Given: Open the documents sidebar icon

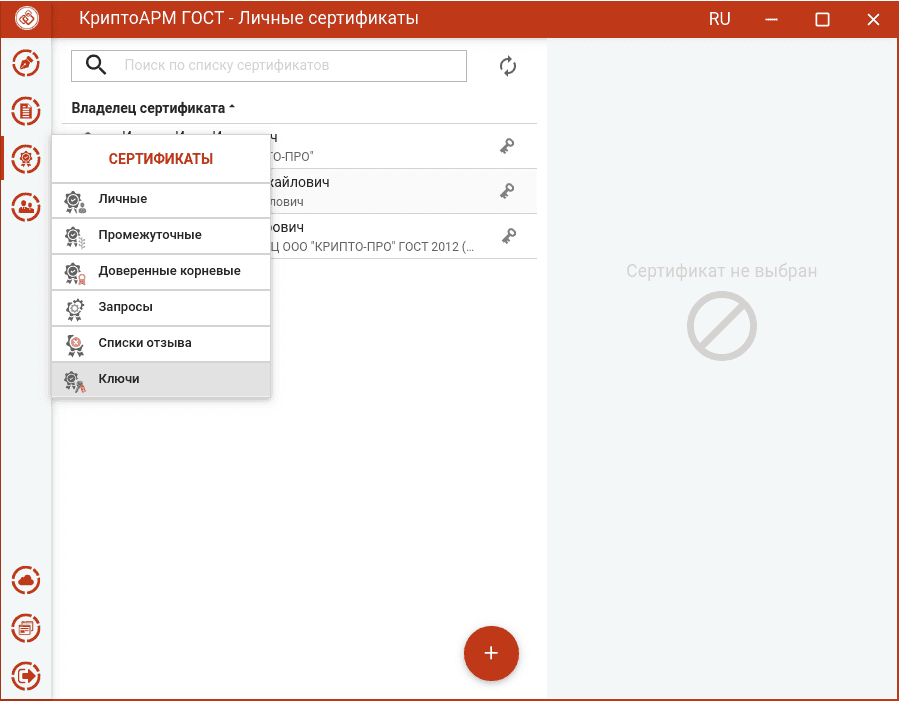Looking at the screenshot, I should pyautogui.click(x=26, y=111).
